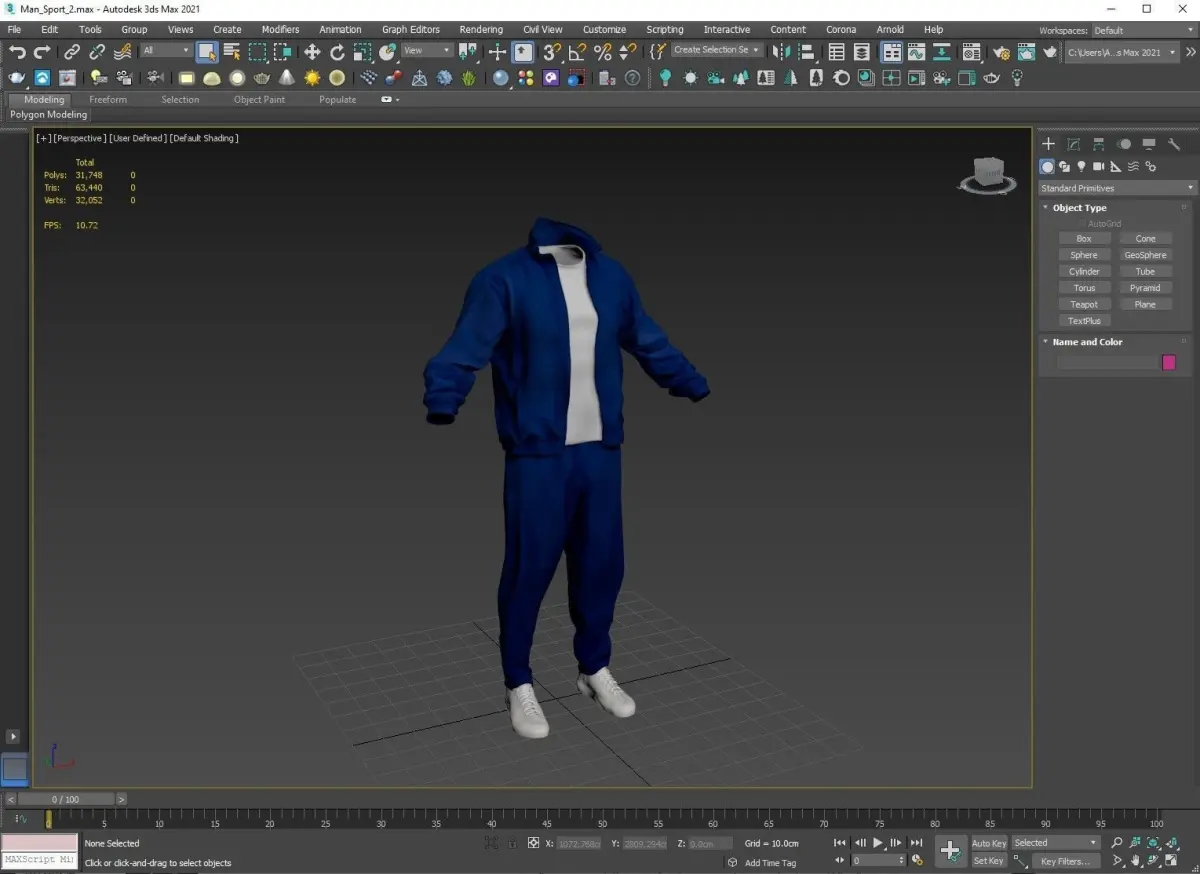Click the object name input field
1200x874 pixels.
tap(1108, 363)
